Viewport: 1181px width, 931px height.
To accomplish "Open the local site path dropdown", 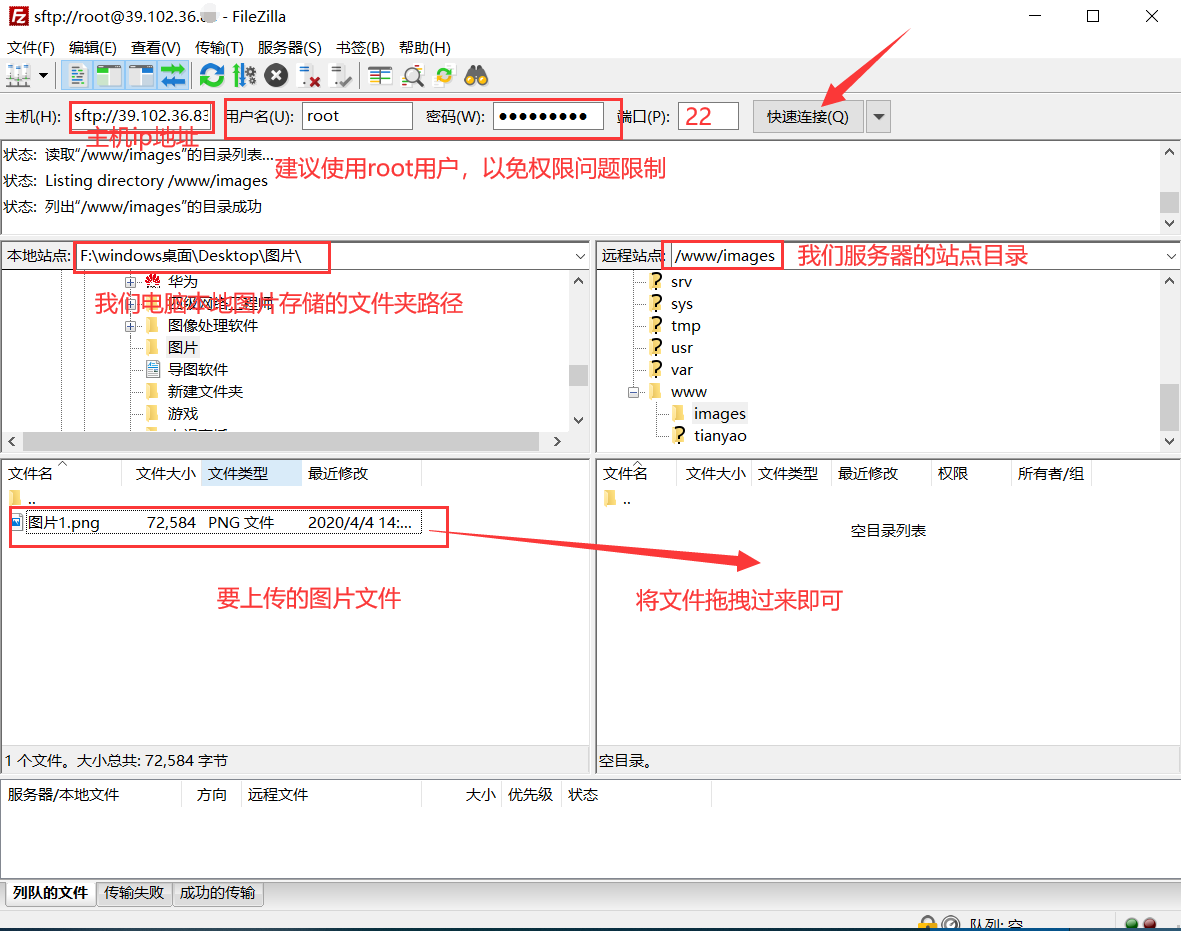I will point(580,256).
